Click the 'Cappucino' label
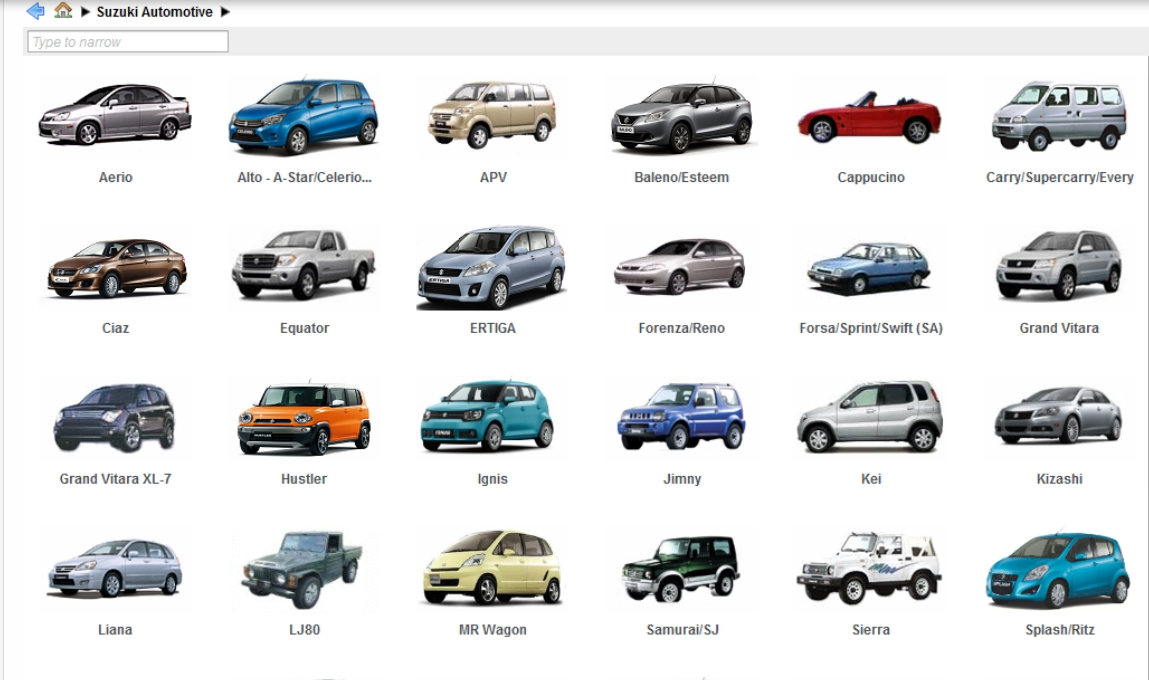 (871, 177)
